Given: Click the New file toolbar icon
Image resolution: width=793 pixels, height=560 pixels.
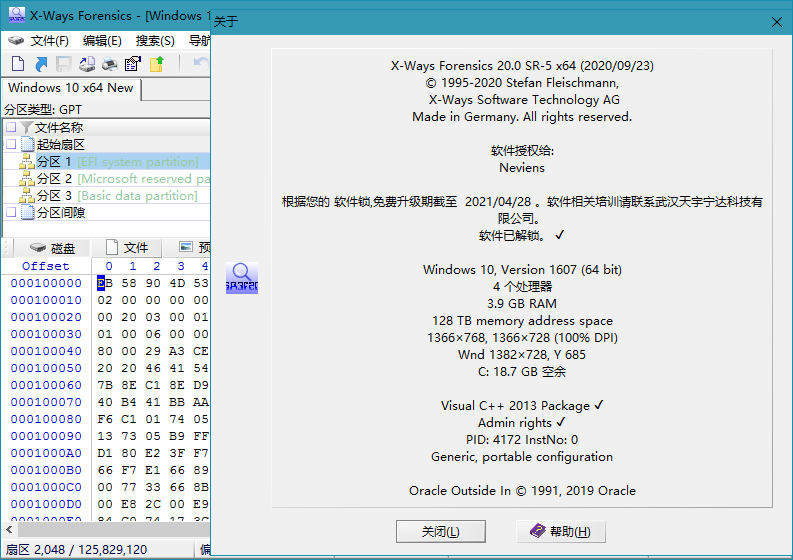Looking at the screenshot, I should click(18, 64).
